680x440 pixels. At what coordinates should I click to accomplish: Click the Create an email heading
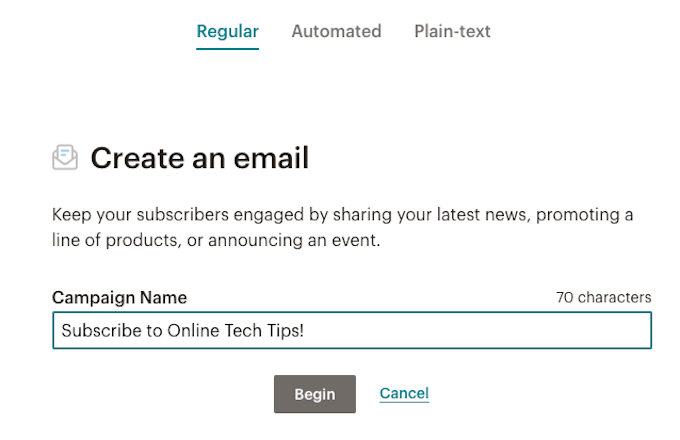coord(199,158)
